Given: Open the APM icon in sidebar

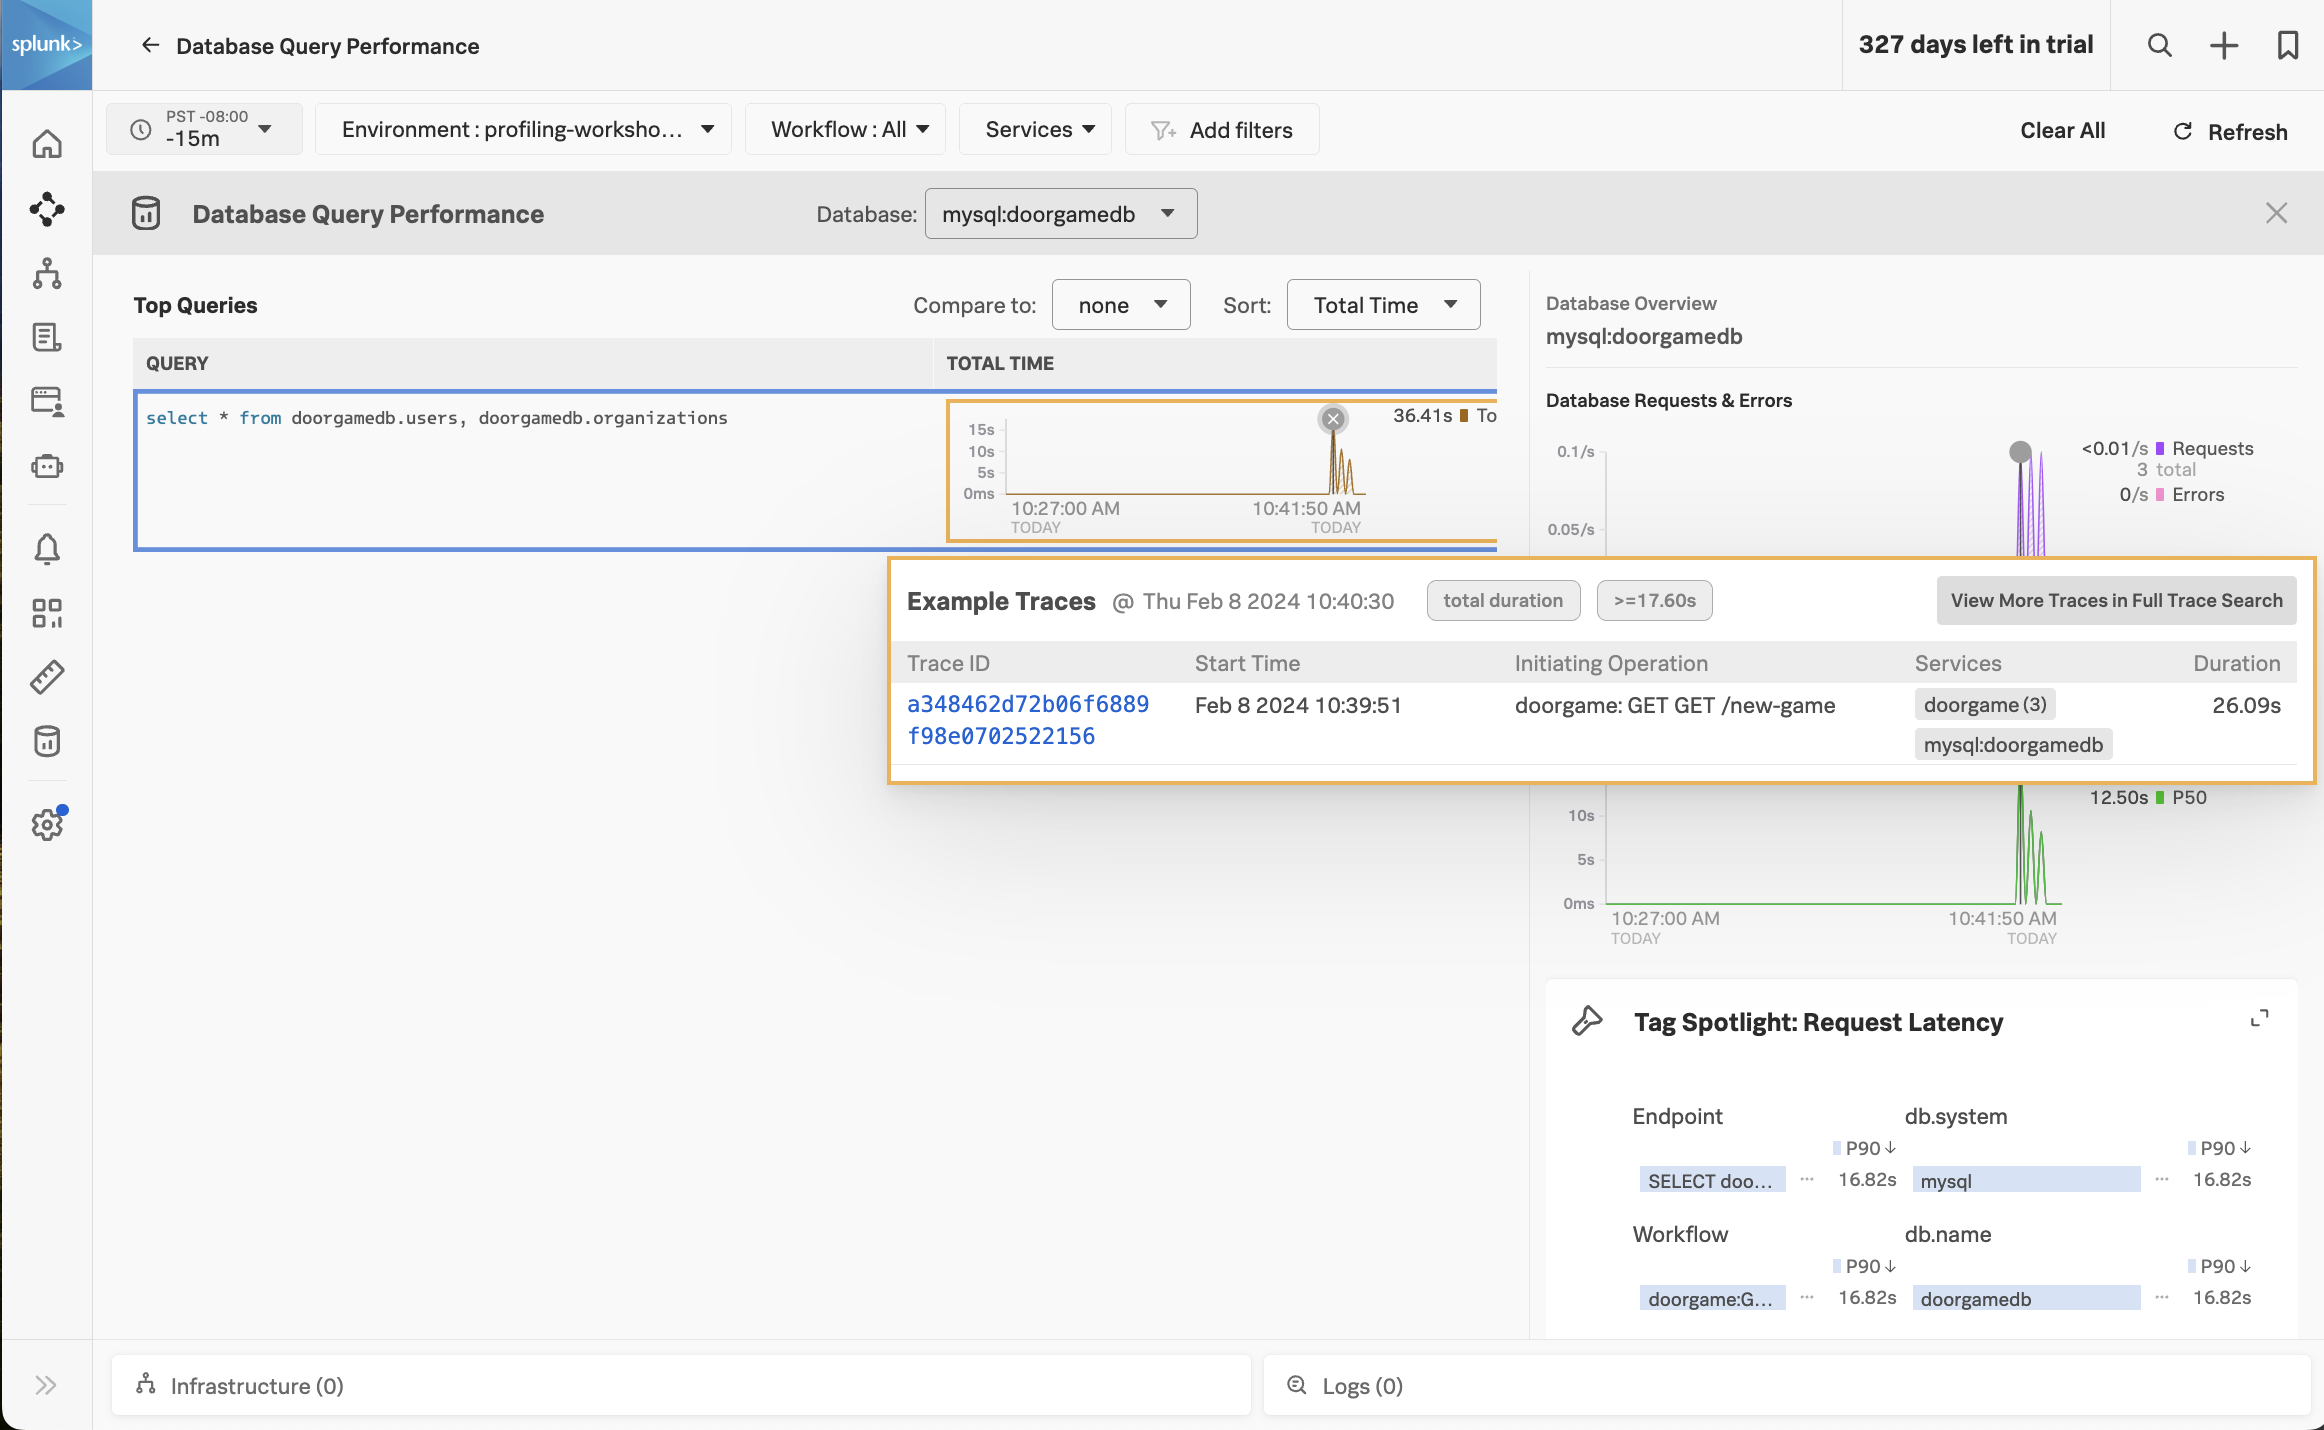Looking at the screenshot, I should pos(47,209).
